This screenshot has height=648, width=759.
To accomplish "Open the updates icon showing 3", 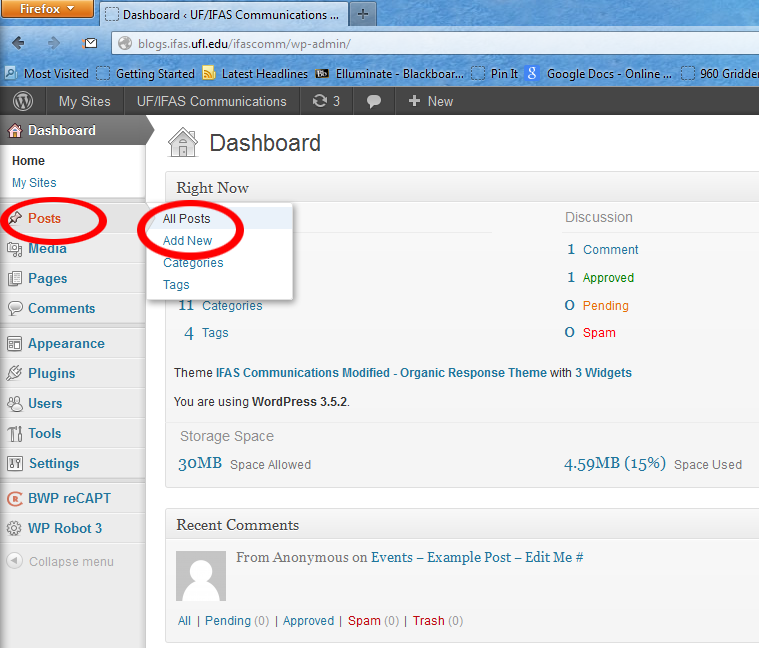I will [x=326, y=101].
